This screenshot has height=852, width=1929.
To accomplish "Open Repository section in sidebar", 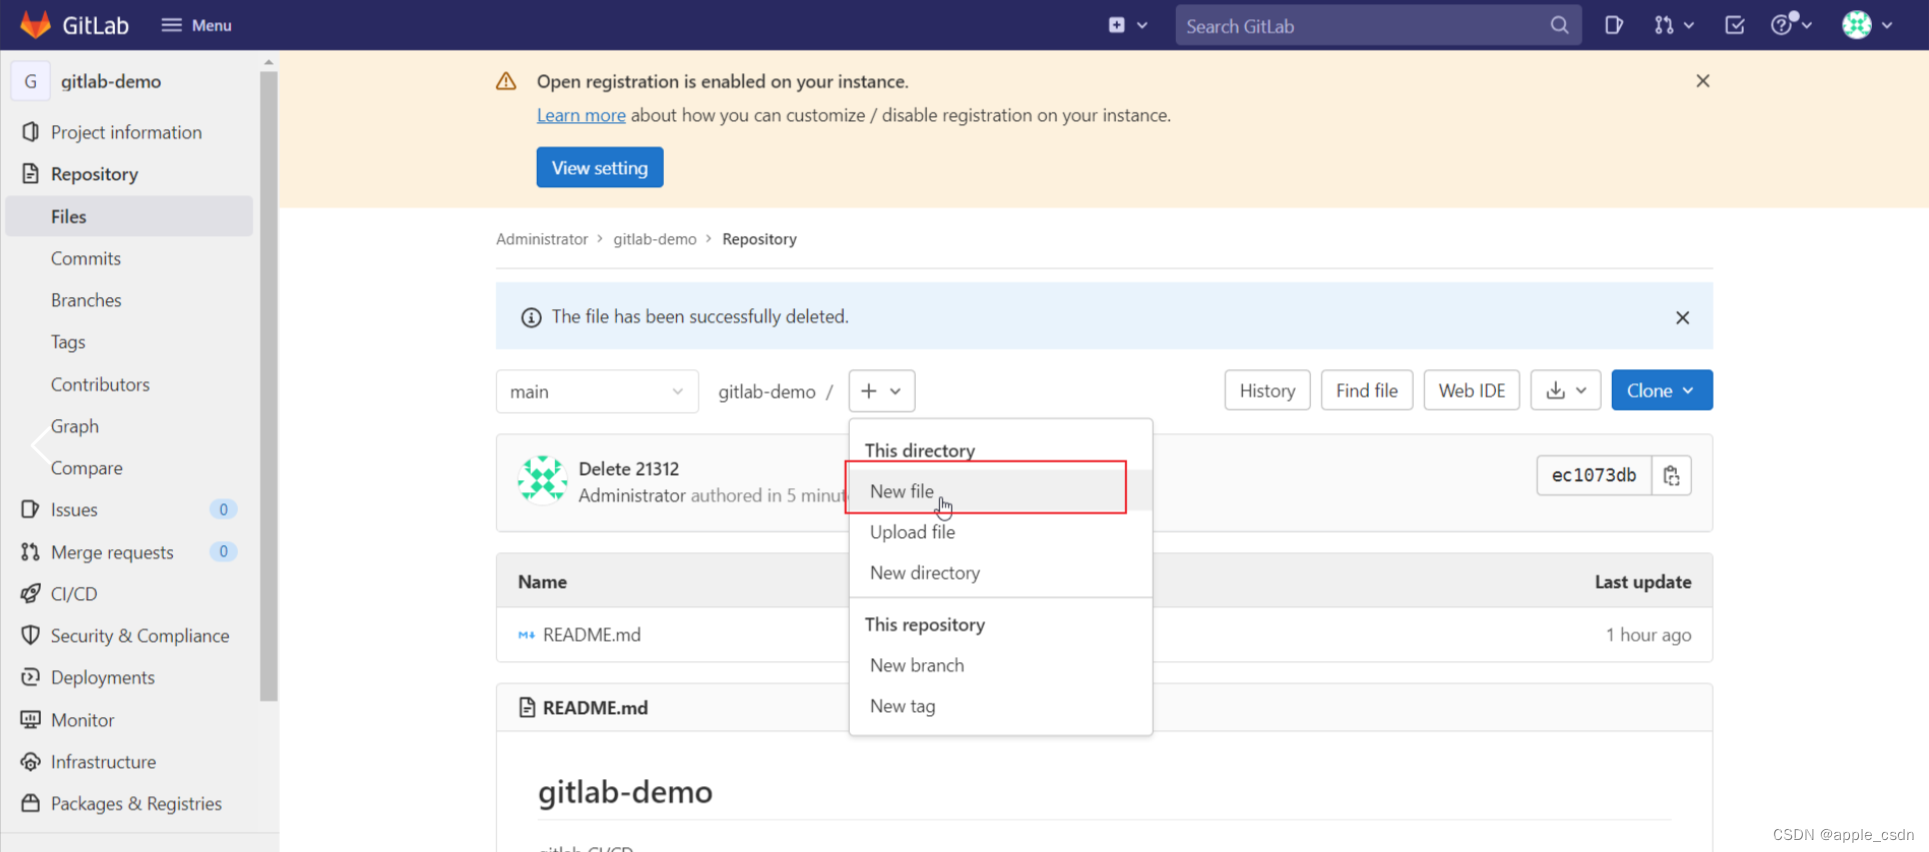I will [x=94, y=174].
